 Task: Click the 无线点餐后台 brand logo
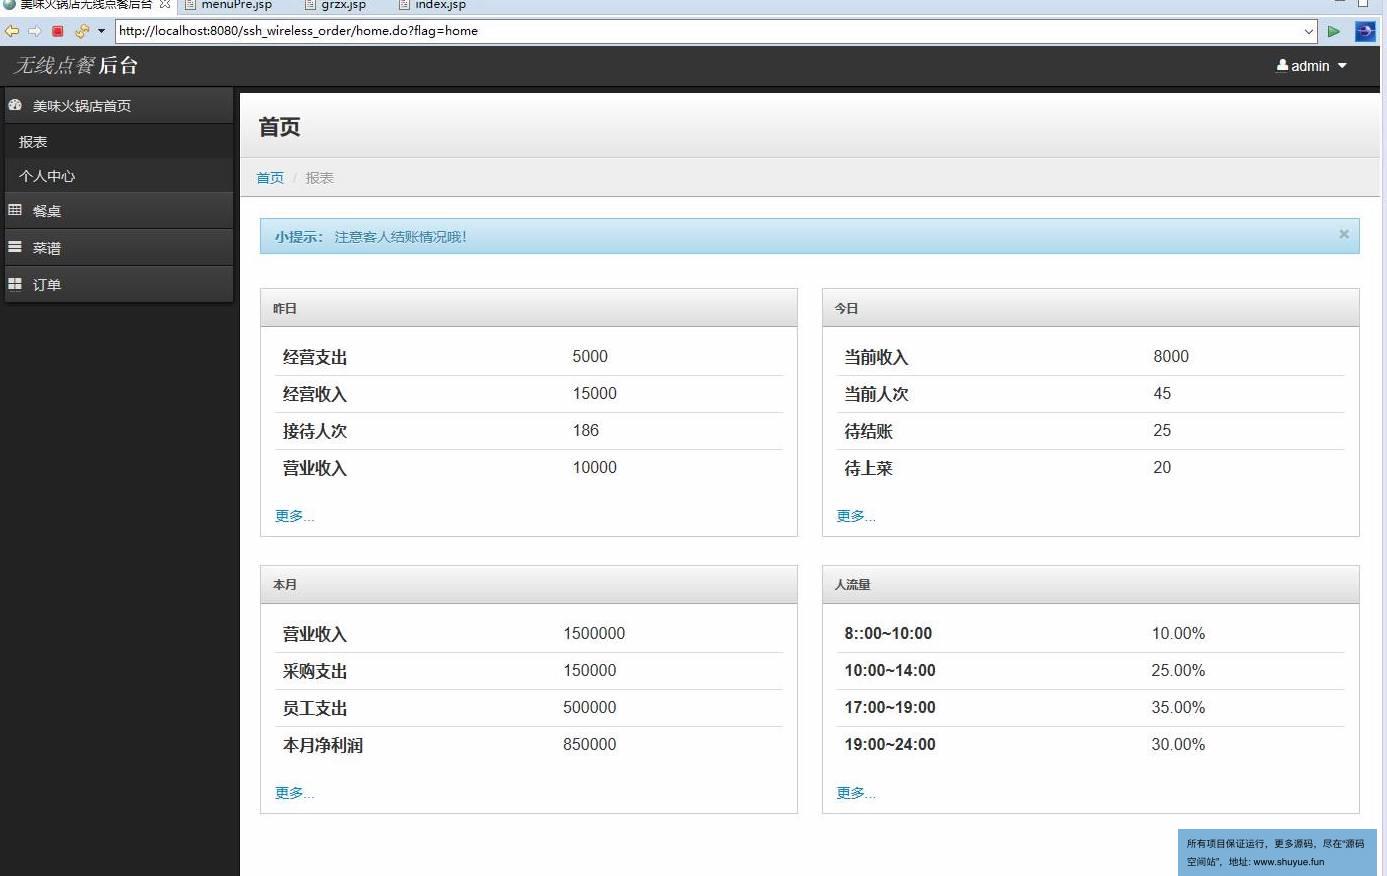(76, 66)
